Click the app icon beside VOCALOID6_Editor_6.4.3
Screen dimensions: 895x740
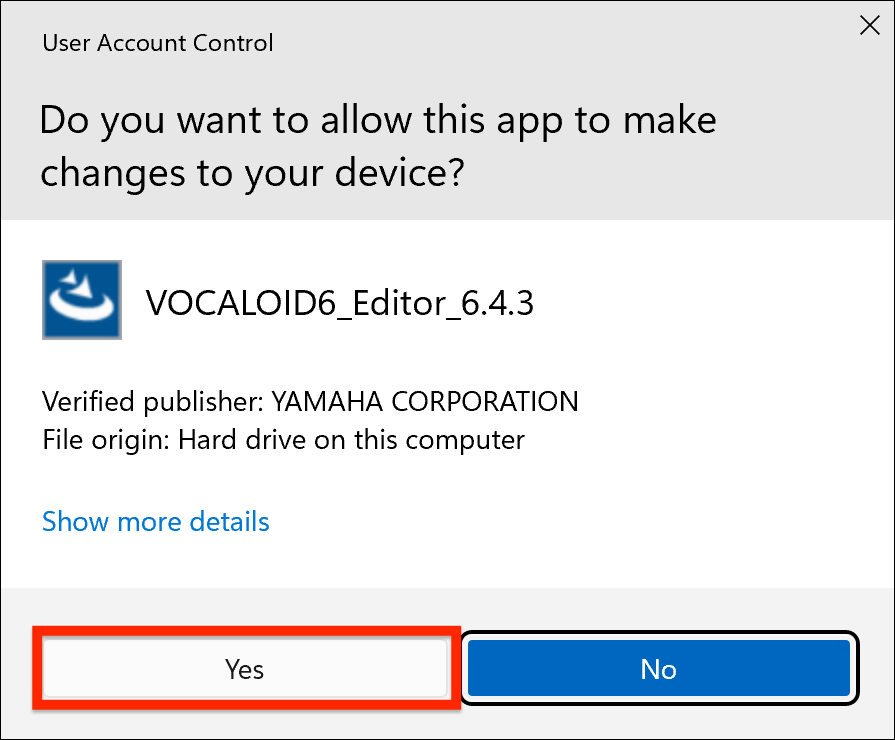click(x=81, y=300)
